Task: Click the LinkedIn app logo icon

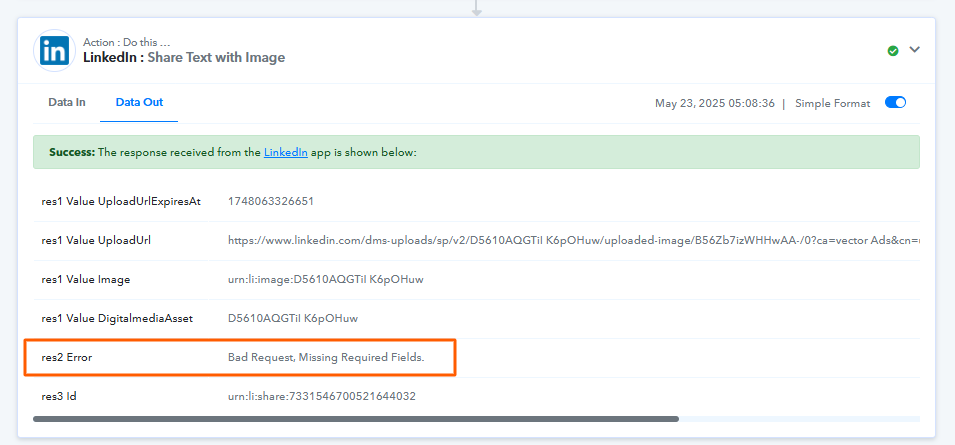Action: (x=54, y=51)
